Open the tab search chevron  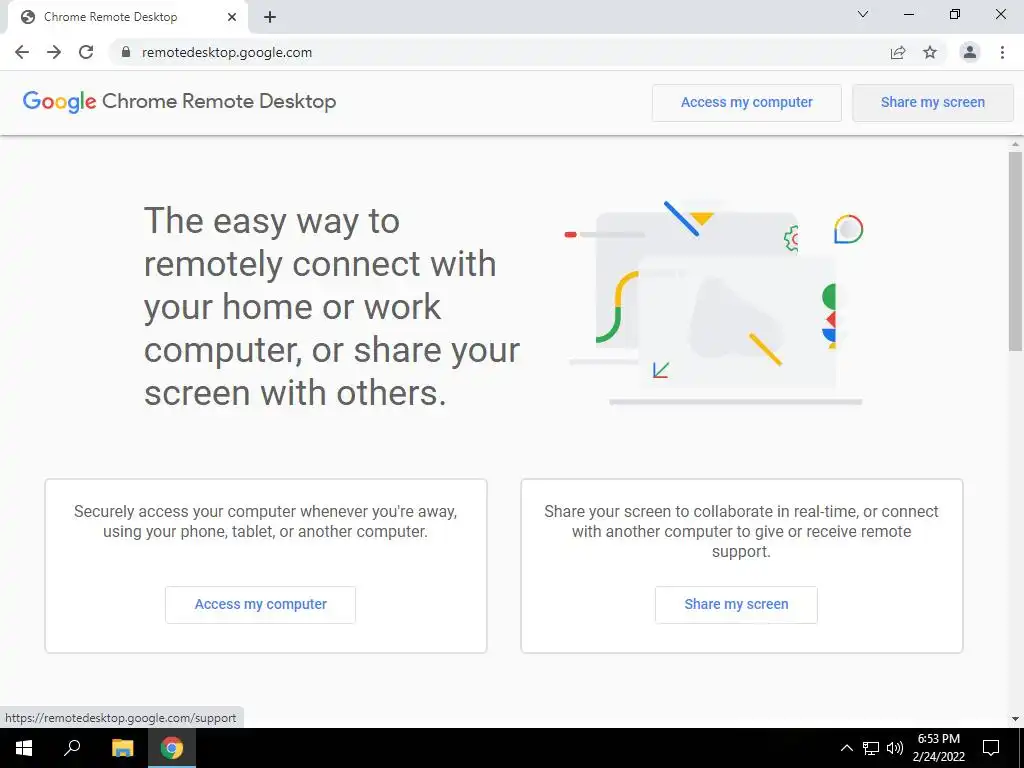click(863, 14)
